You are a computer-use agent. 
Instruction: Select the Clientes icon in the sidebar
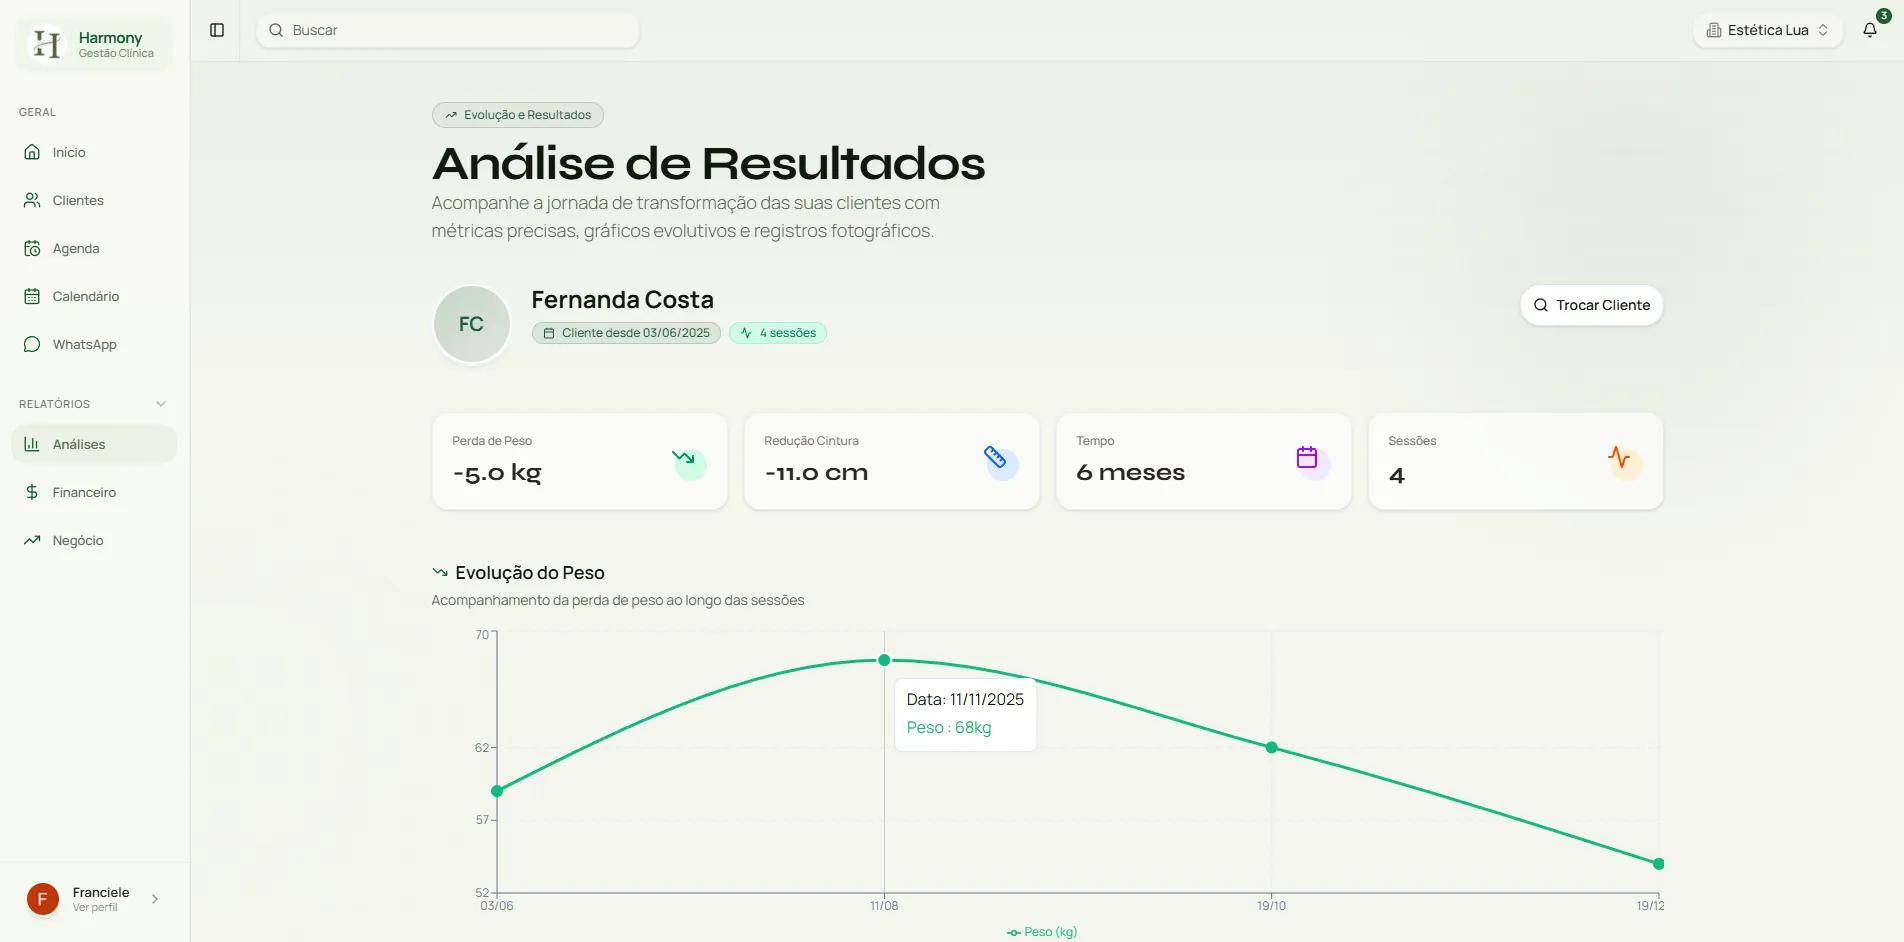pyautogui.click(x=31, y=199)
